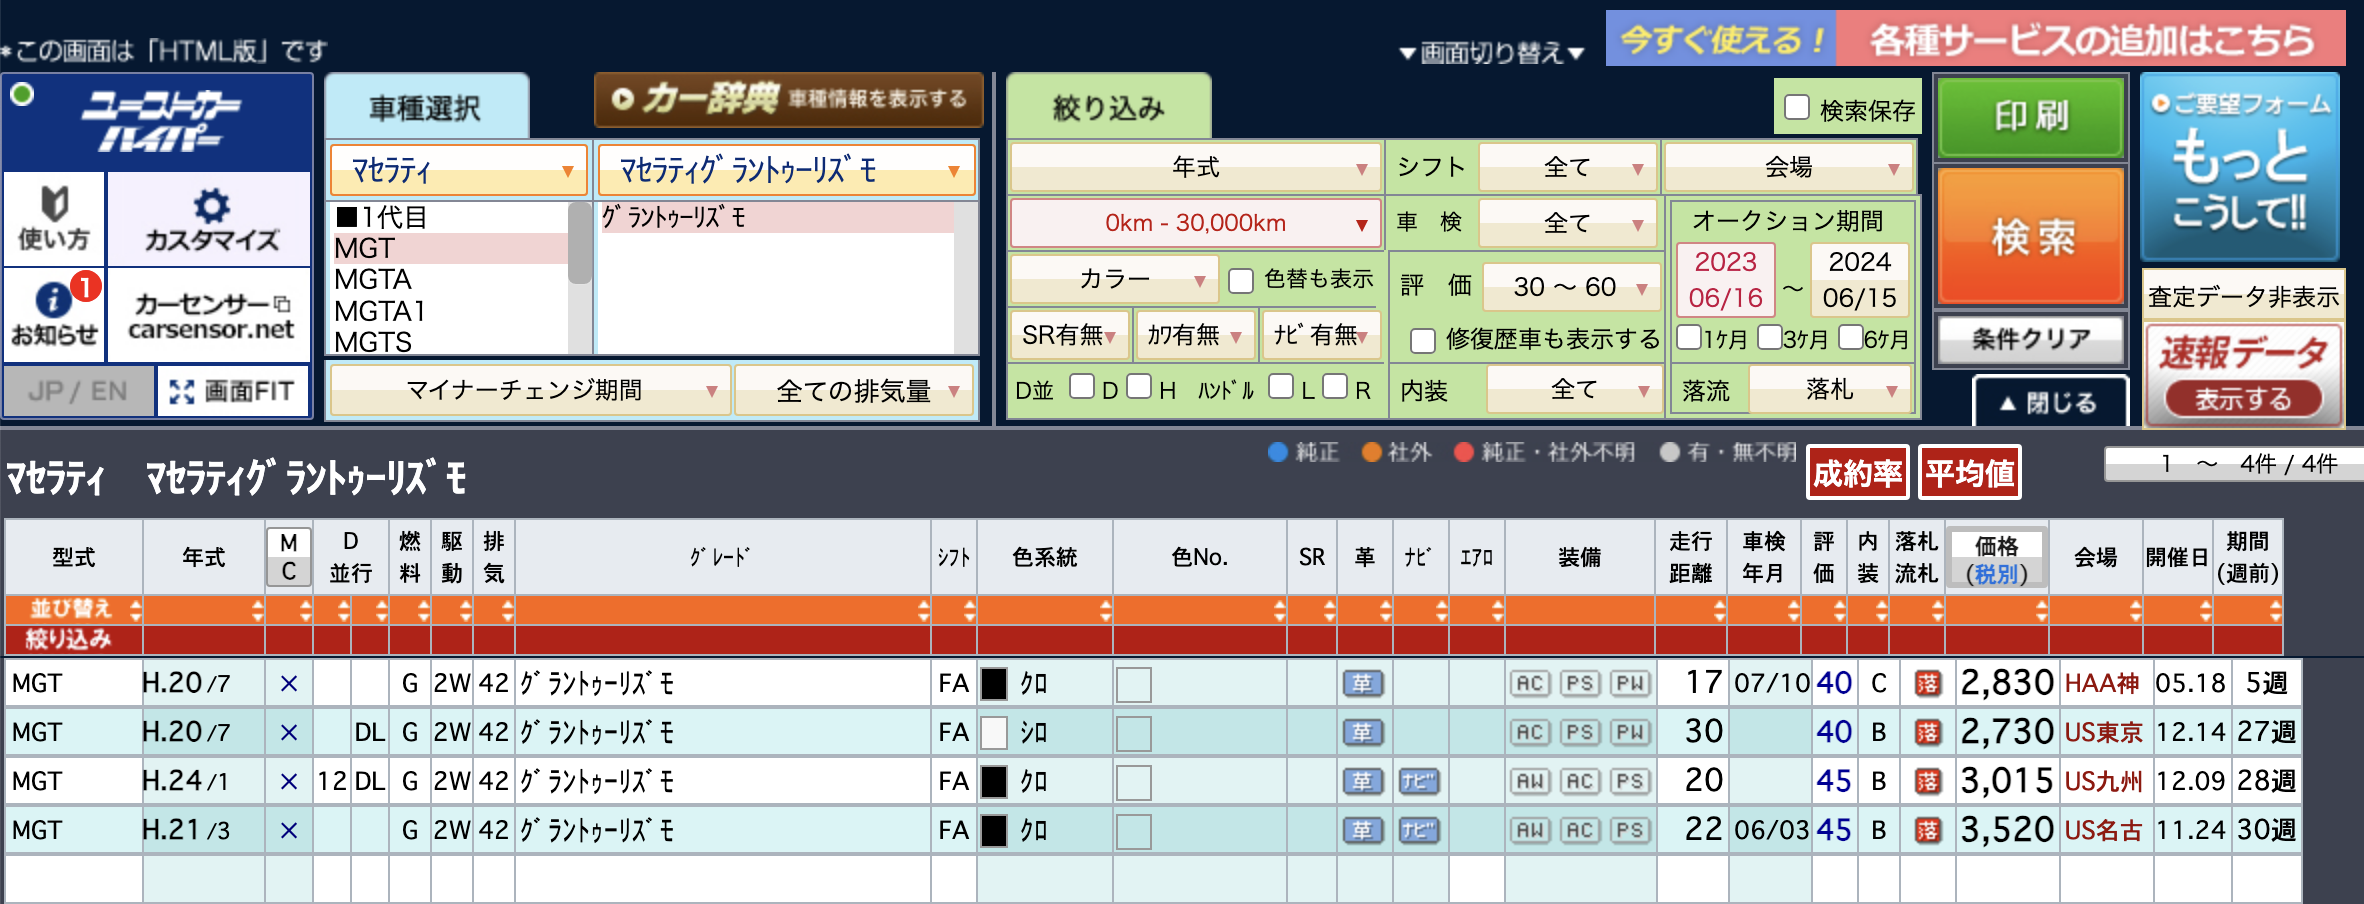The image size is (2364, 904).
Task: Click the black クロ swatch in the 3,015 row
Action: pyautogui.click(x=994, y=782)
